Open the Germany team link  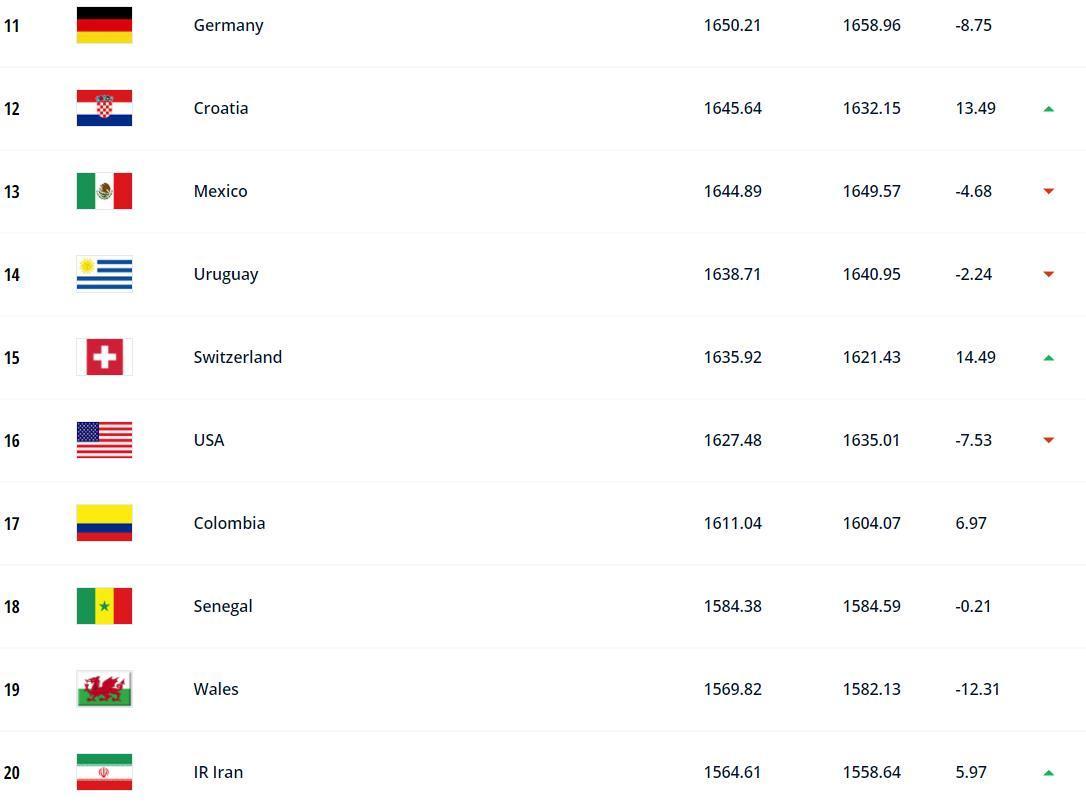click(x=229, y=26)
